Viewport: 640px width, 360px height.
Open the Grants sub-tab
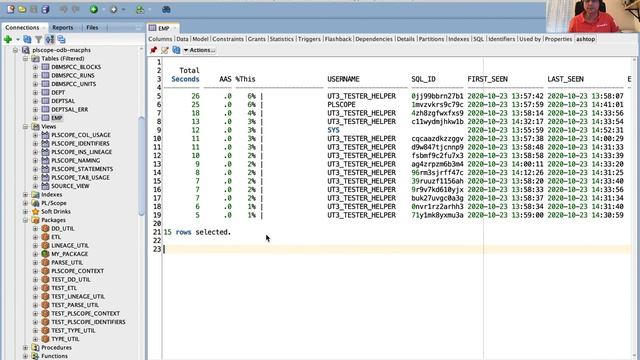[256, 39]
